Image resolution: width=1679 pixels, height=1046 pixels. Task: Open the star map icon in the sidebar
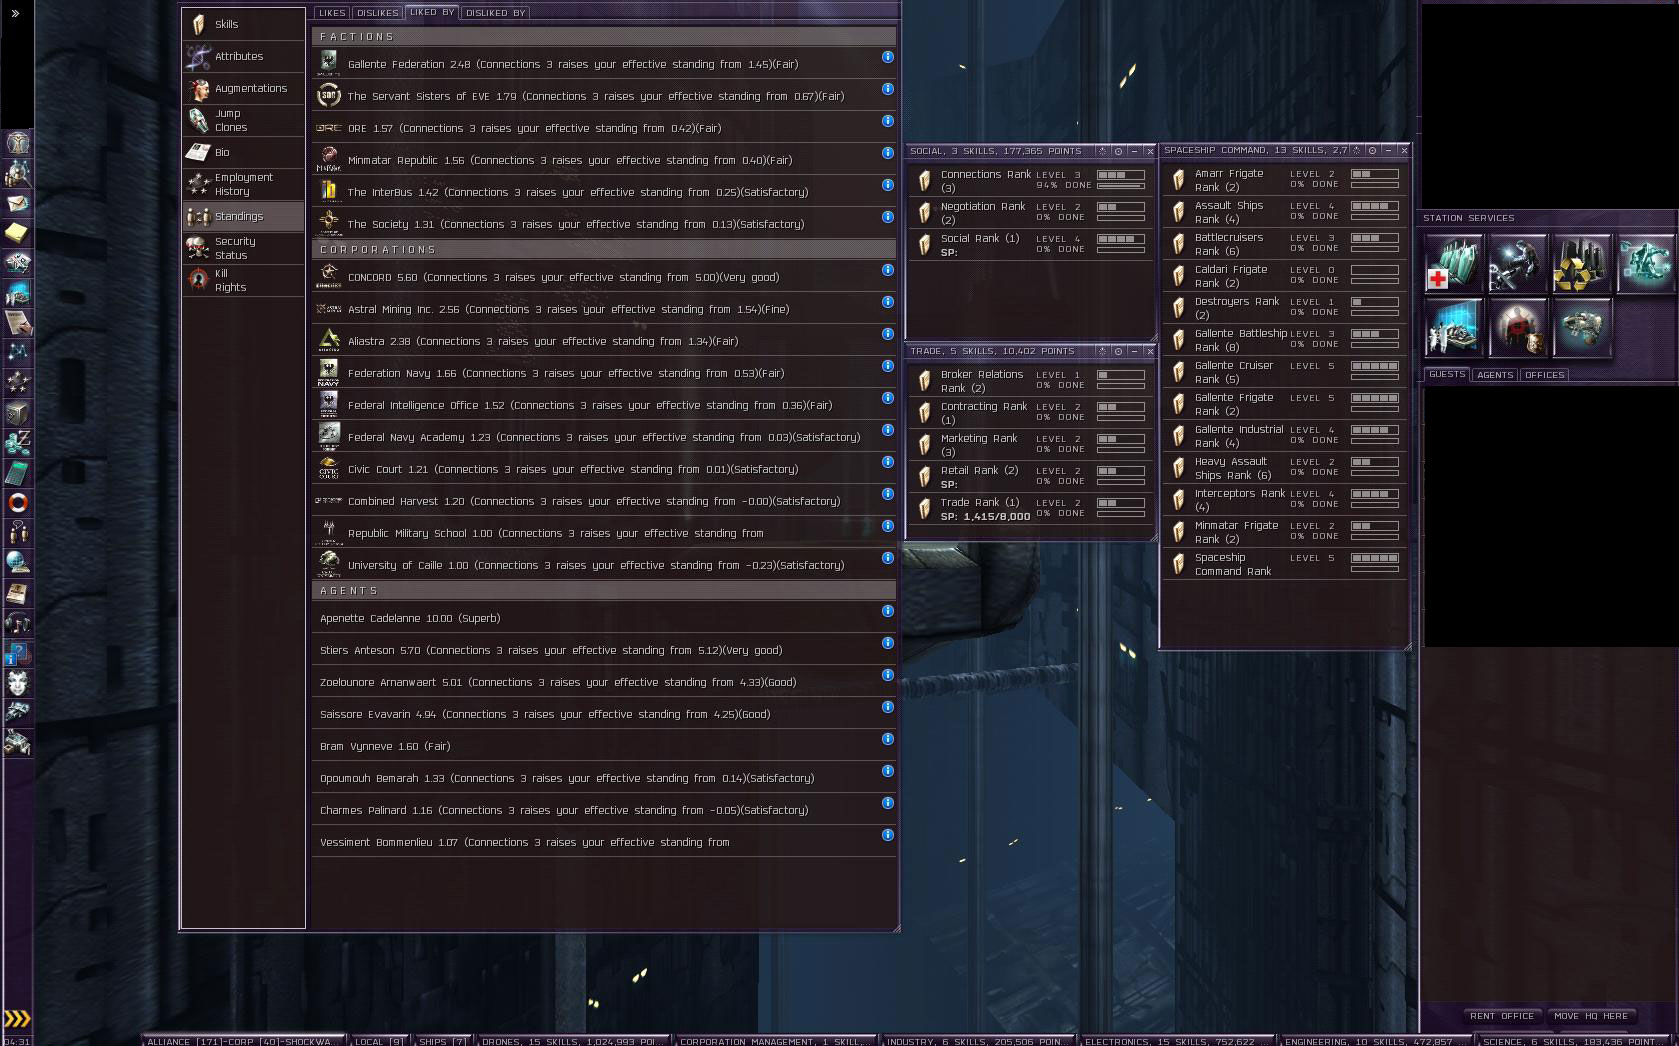click(18, 353)
